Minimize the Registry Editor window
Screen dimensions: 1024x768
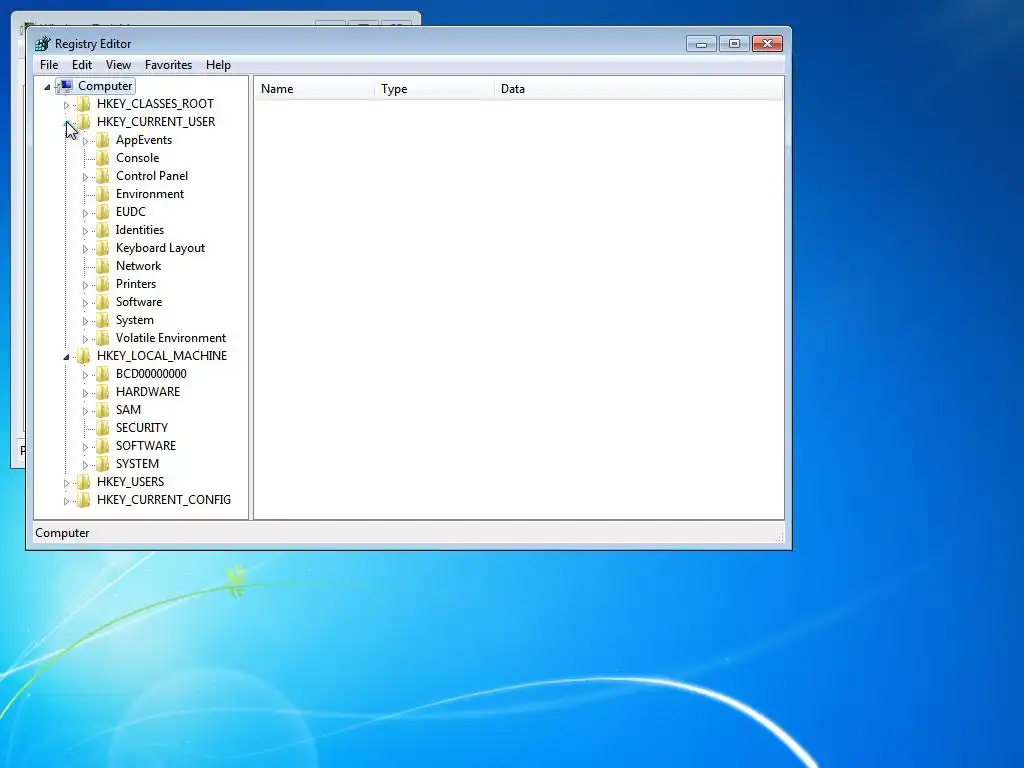tap(701, 44)
